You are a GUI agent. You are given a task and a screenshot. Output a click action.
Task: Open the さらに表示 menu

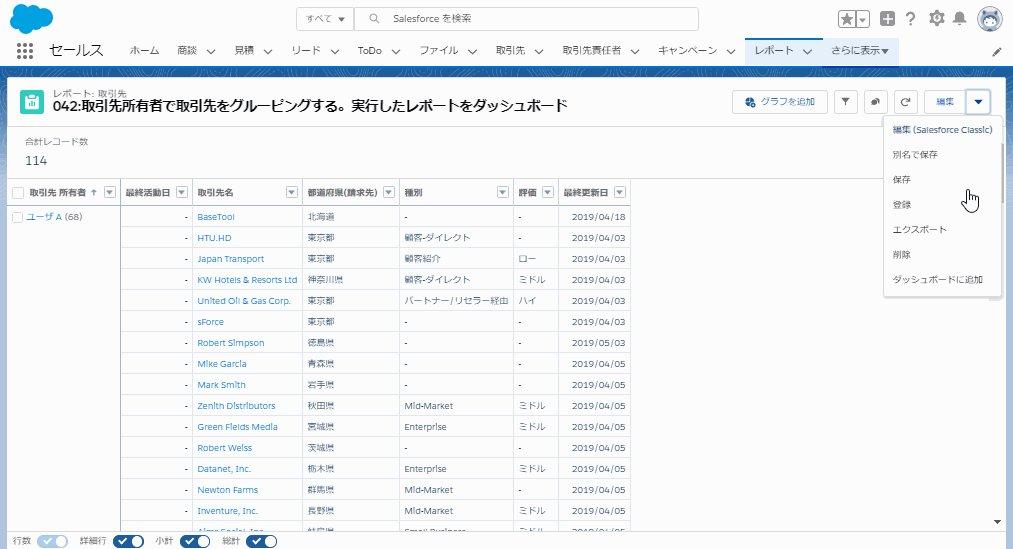pyautogui.click(x=860, y=50)
